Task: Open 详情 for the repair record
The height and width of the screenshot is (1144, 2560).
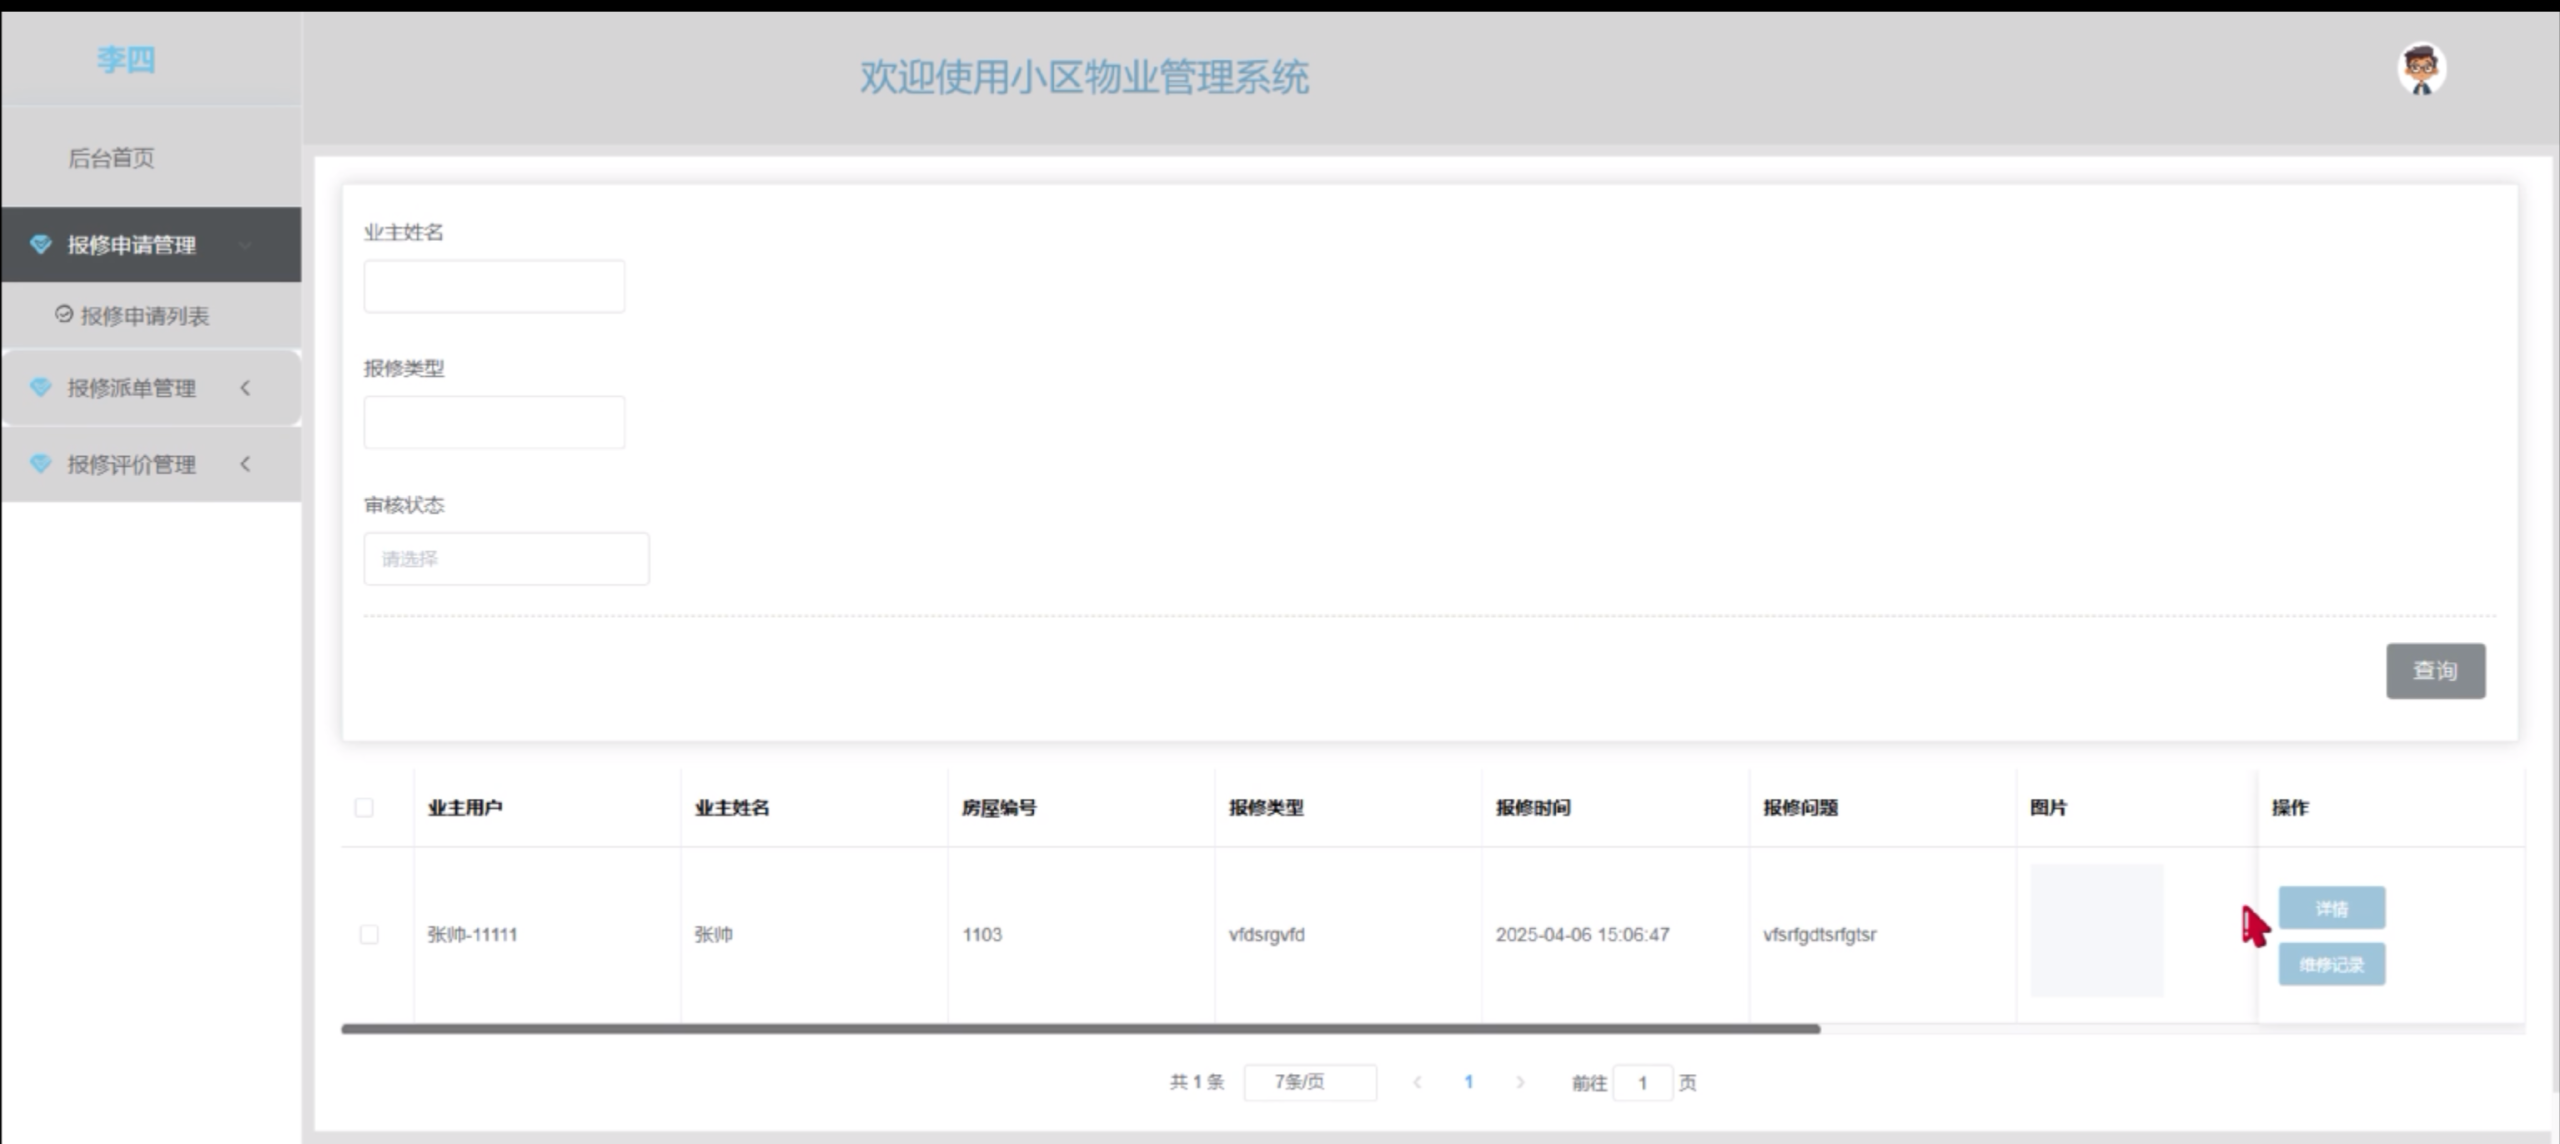Action: pos(2331,907)
